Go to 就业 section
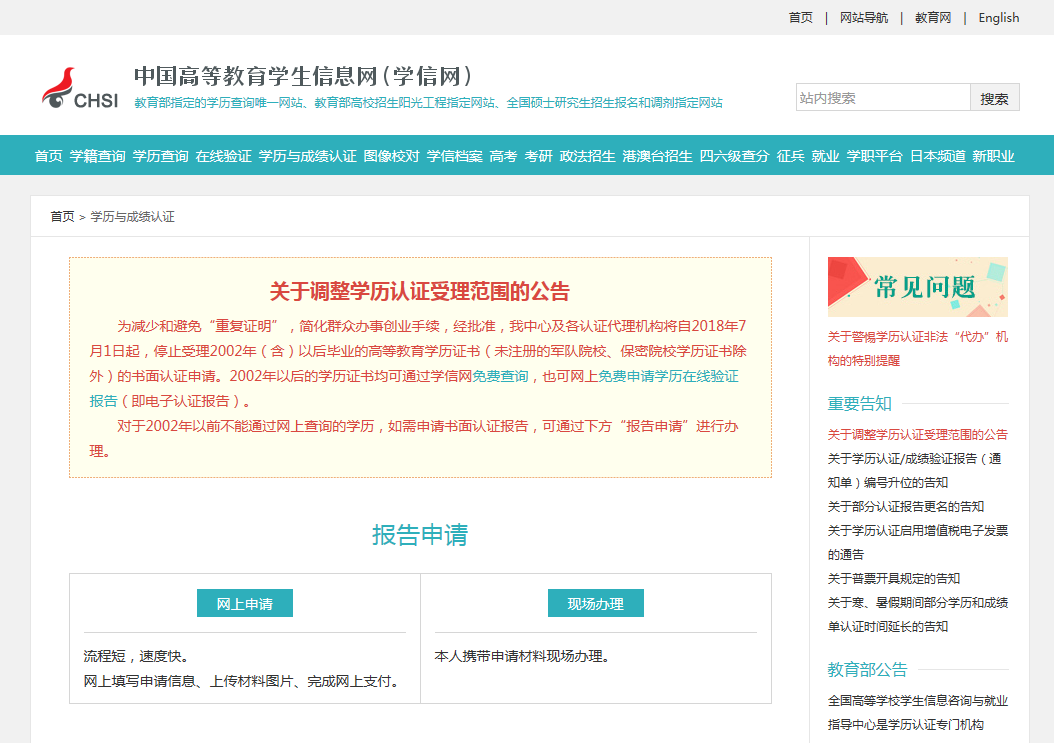 [x=825, y=156]
